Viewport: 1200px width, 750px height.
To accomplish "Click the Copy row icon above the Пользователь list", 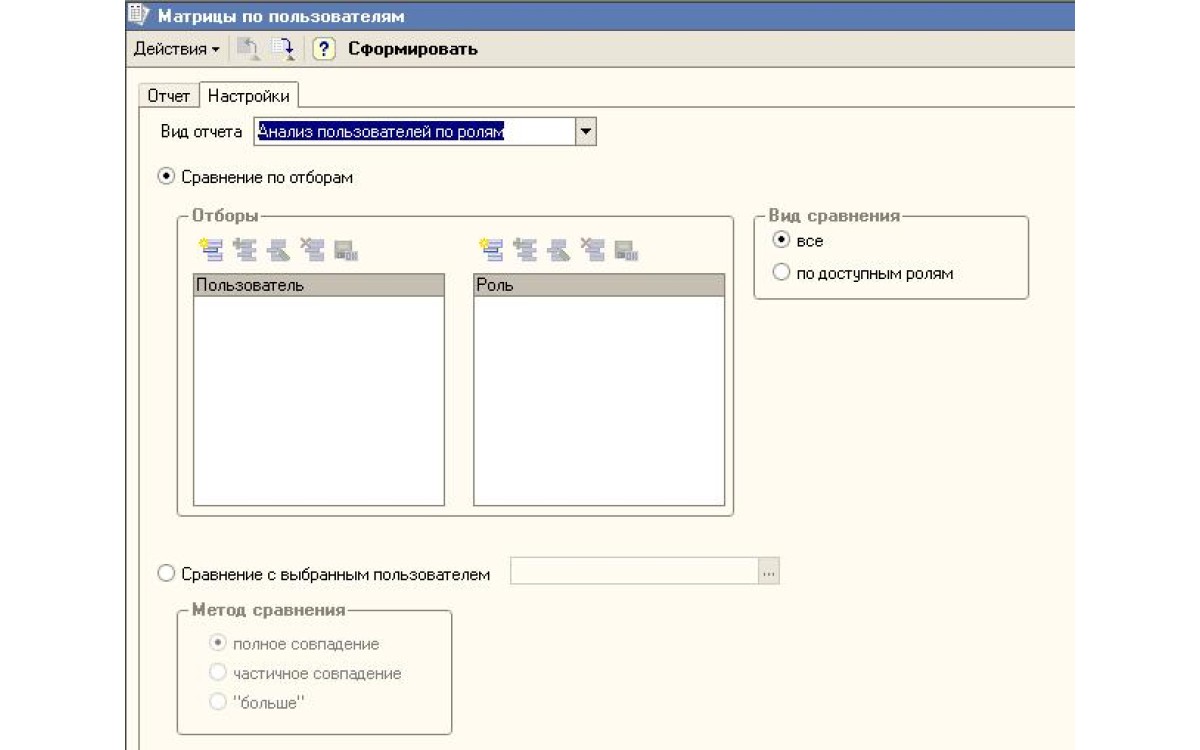I will pos(244,250).
